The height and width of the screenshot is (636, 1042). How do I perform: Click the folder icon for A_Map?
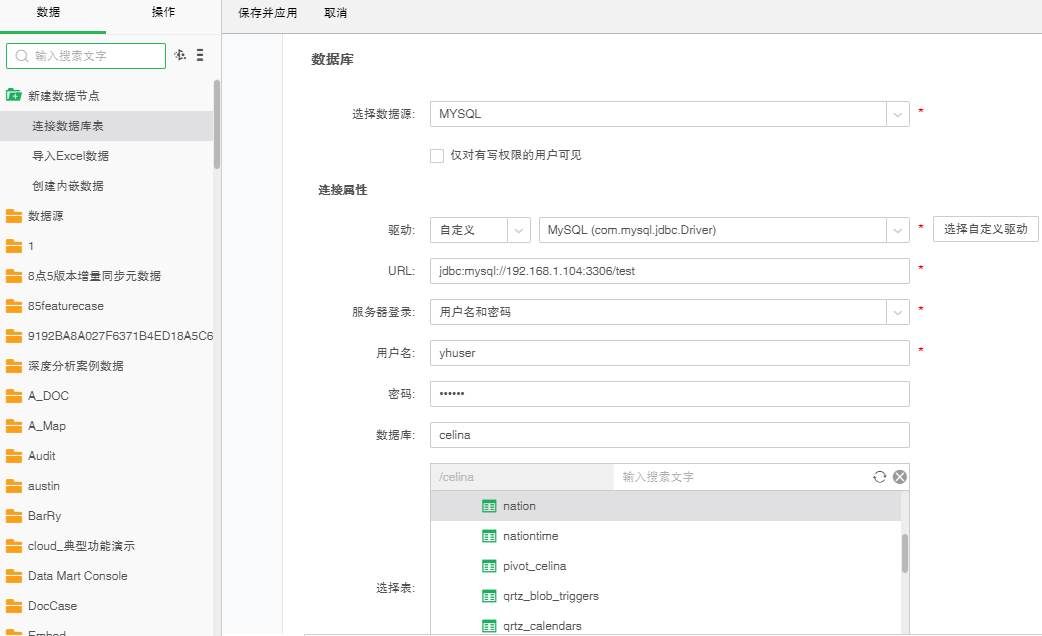14,426
